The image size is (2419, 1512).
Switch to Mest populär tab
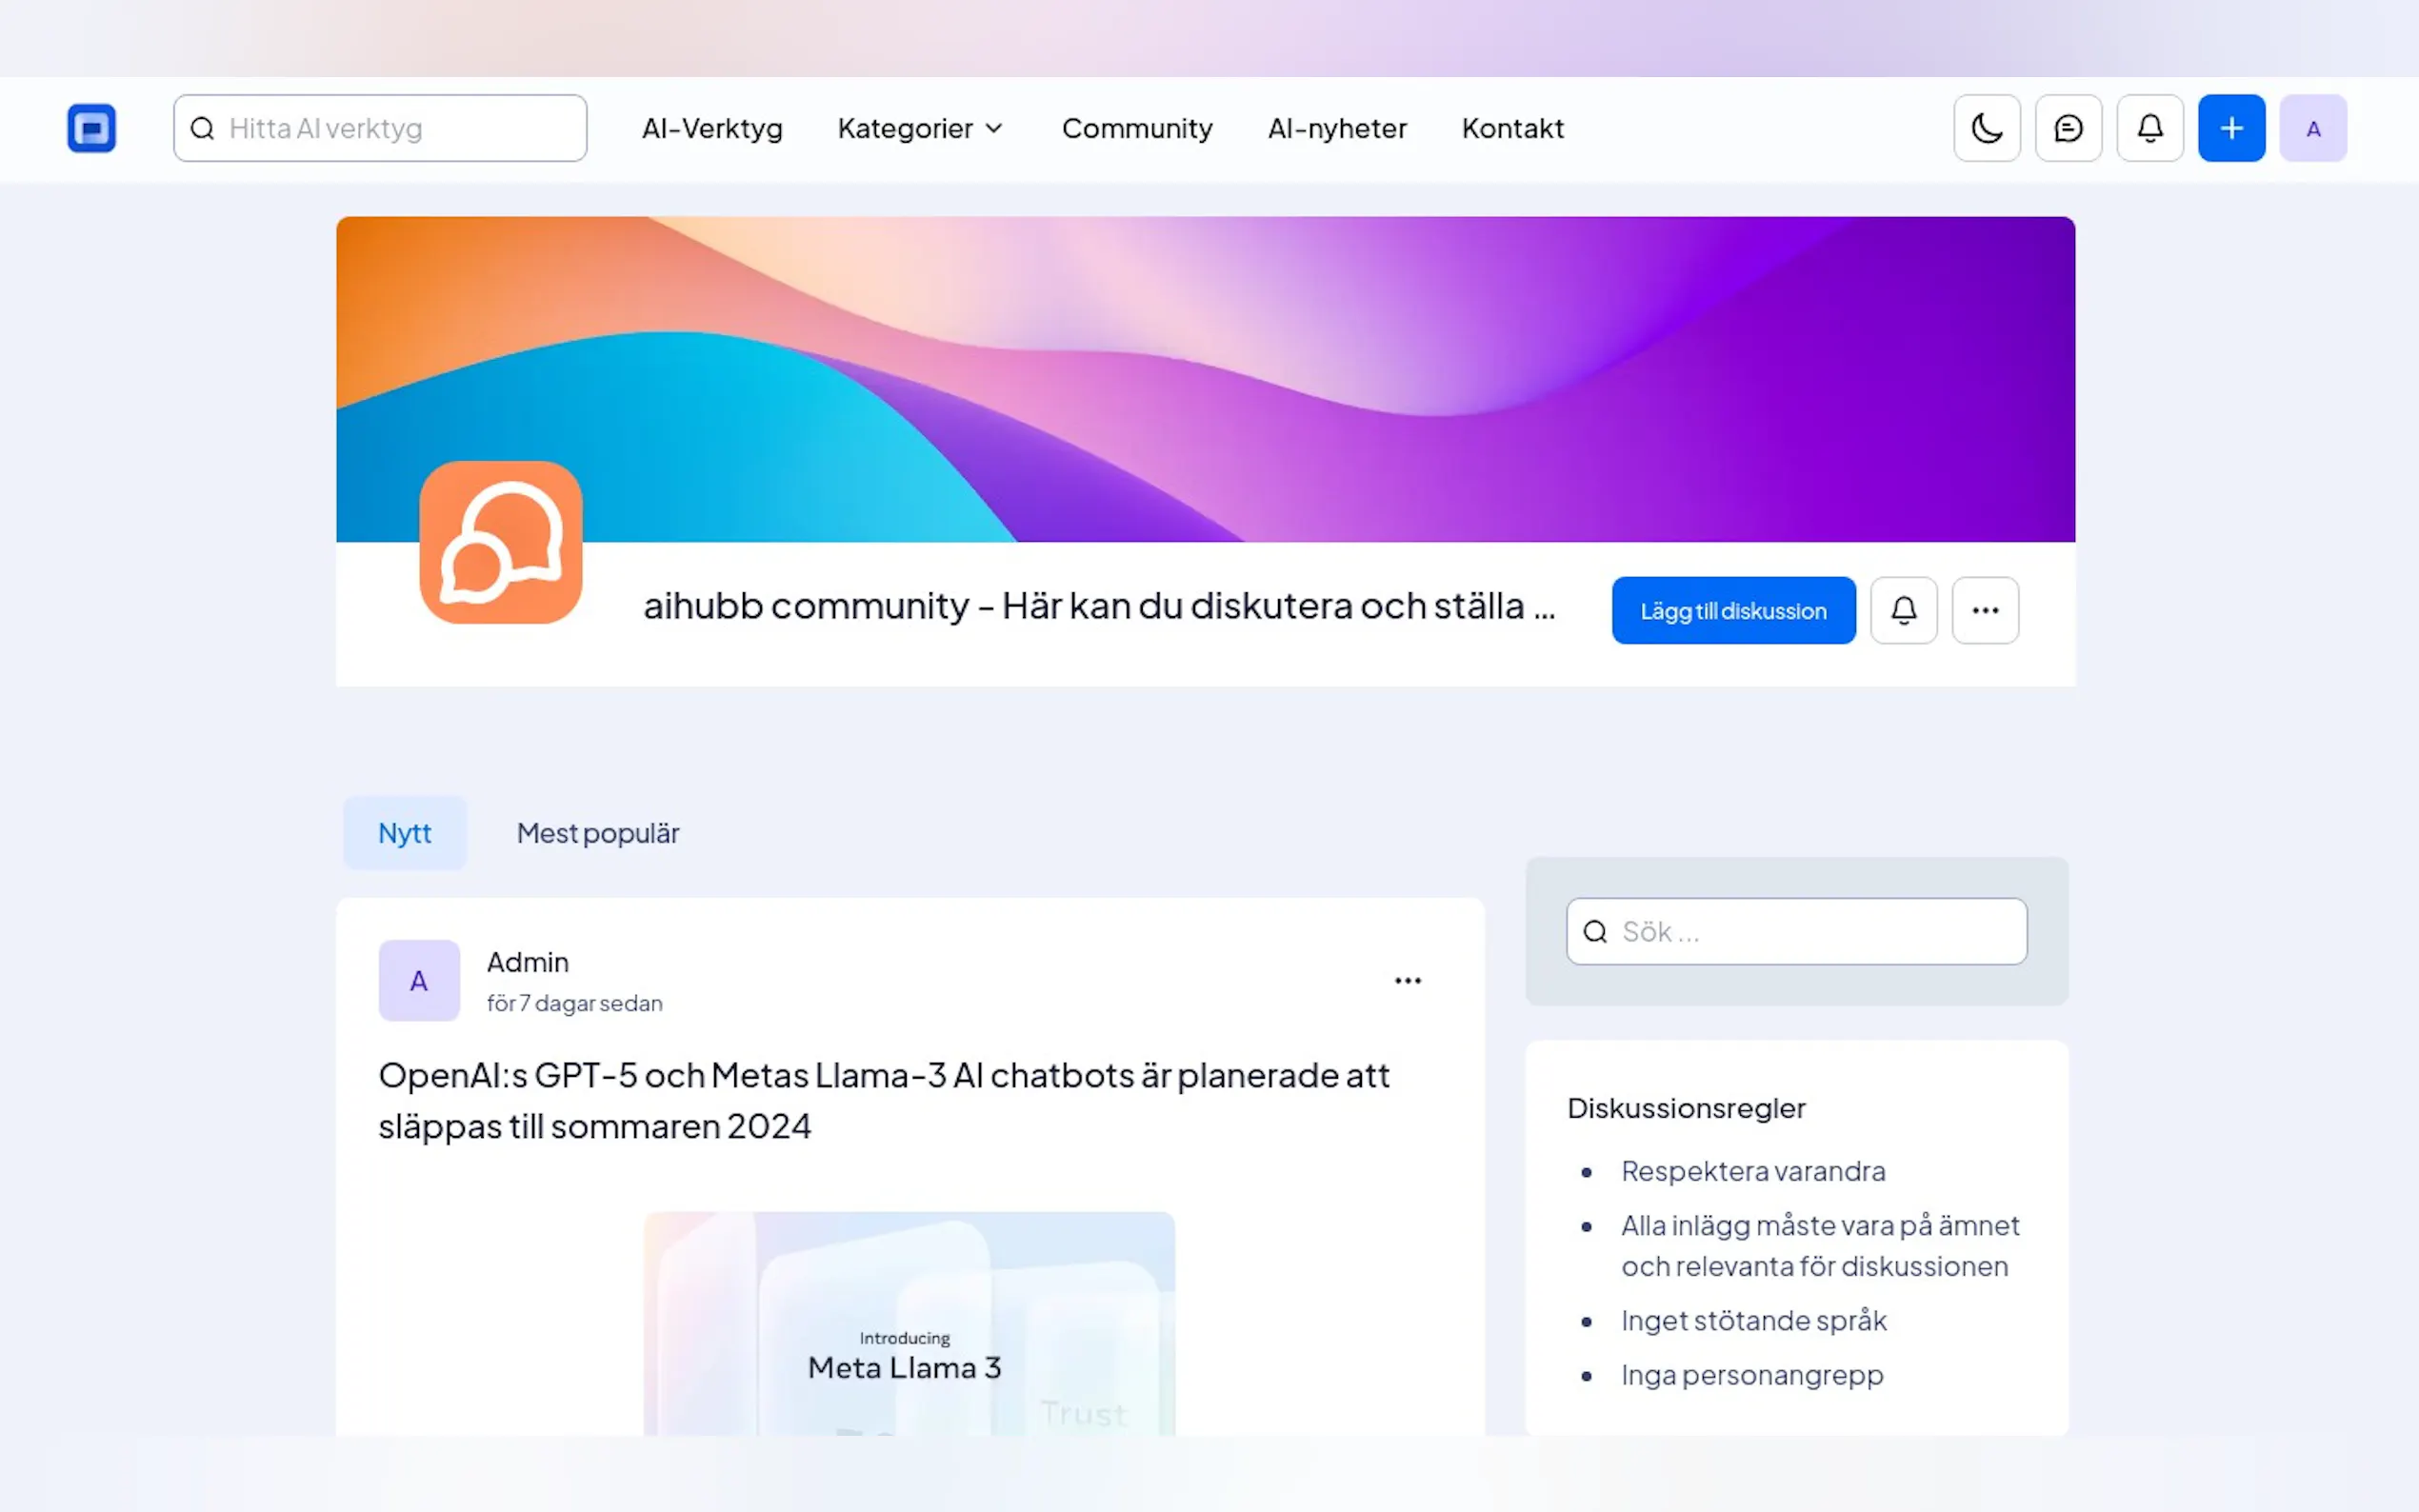point(597,833)
